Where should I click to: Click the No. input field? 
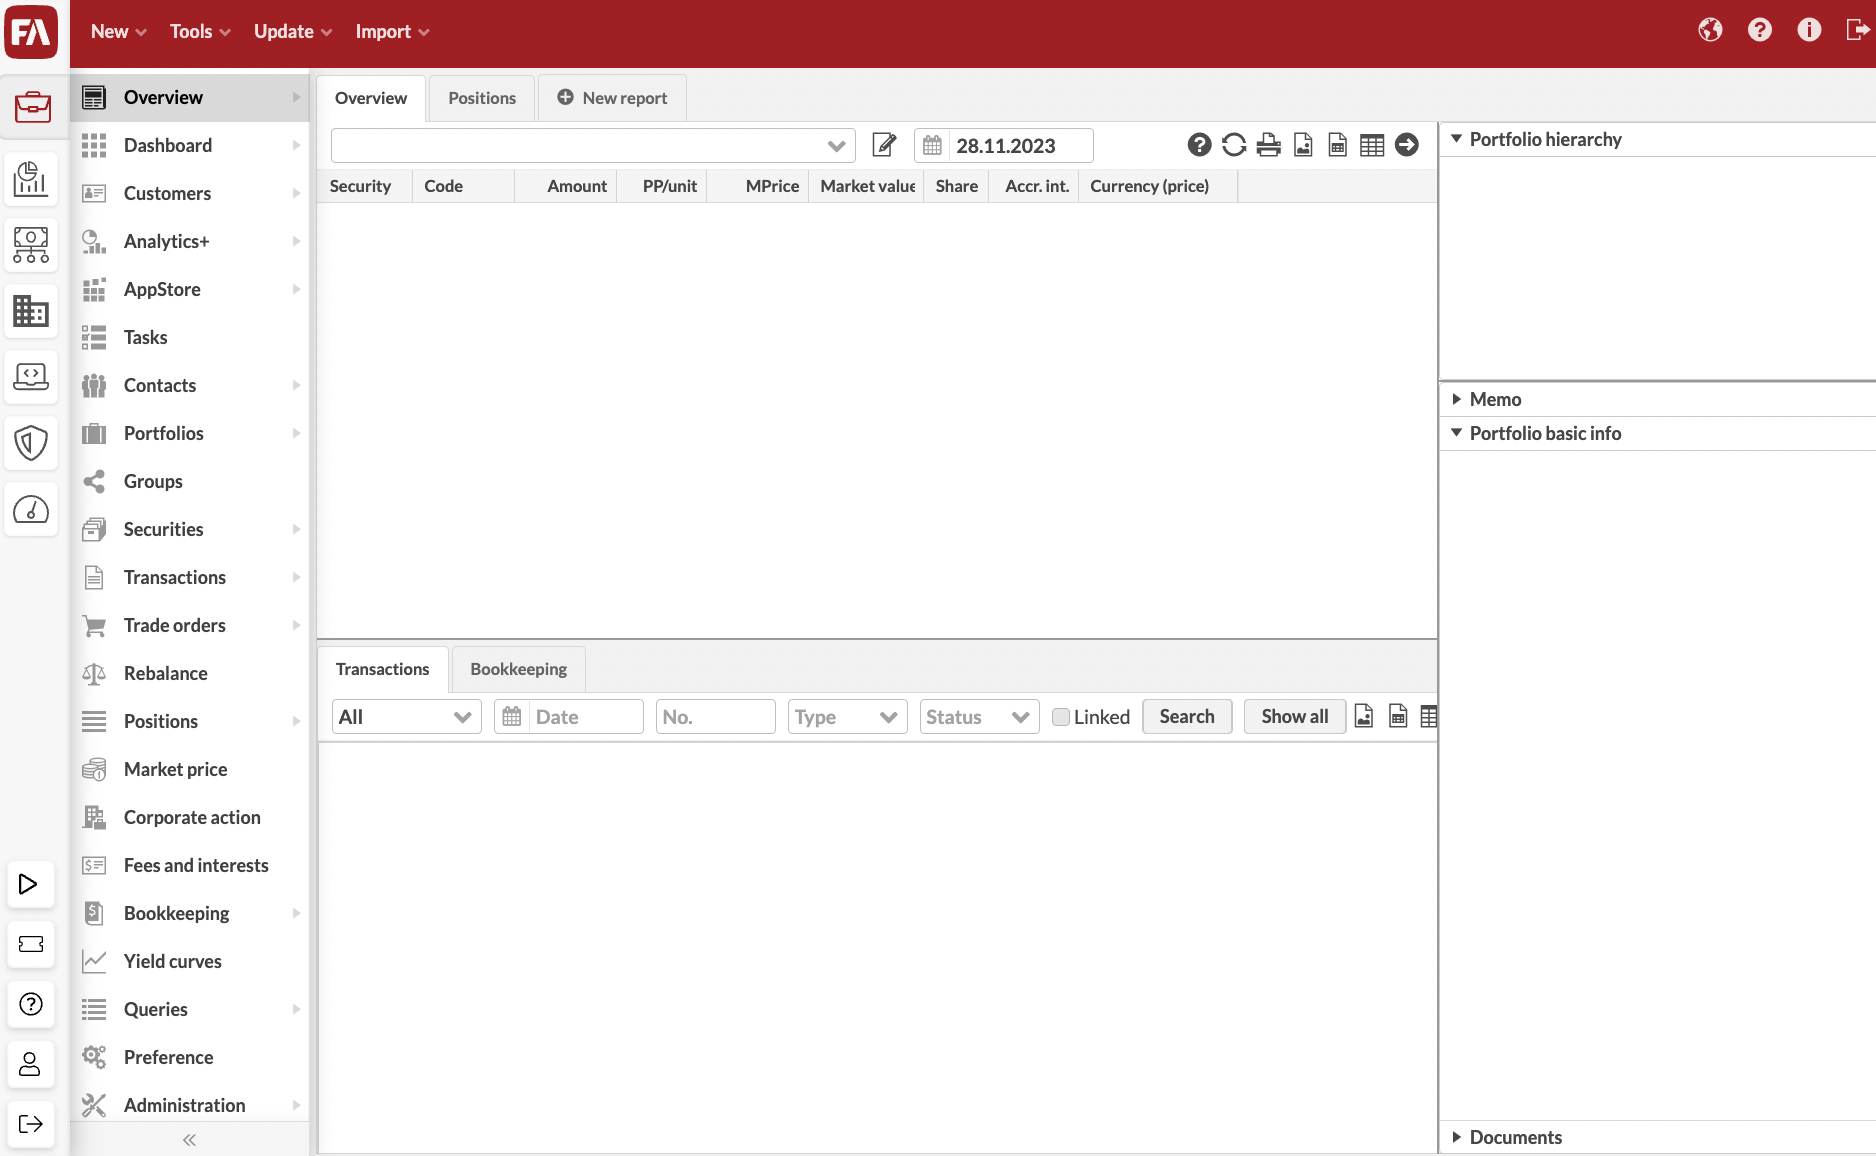715,717
